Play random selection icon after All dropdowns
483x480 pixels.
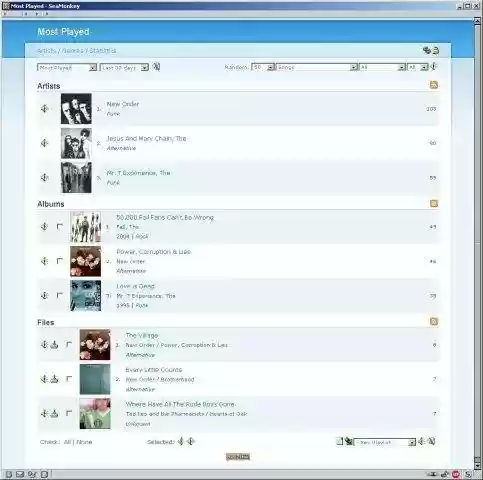[434, 67]
